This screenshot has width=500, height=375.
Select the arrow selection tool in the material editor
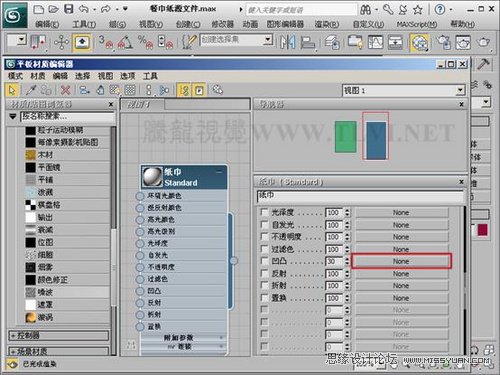click(x=13, y=90)
